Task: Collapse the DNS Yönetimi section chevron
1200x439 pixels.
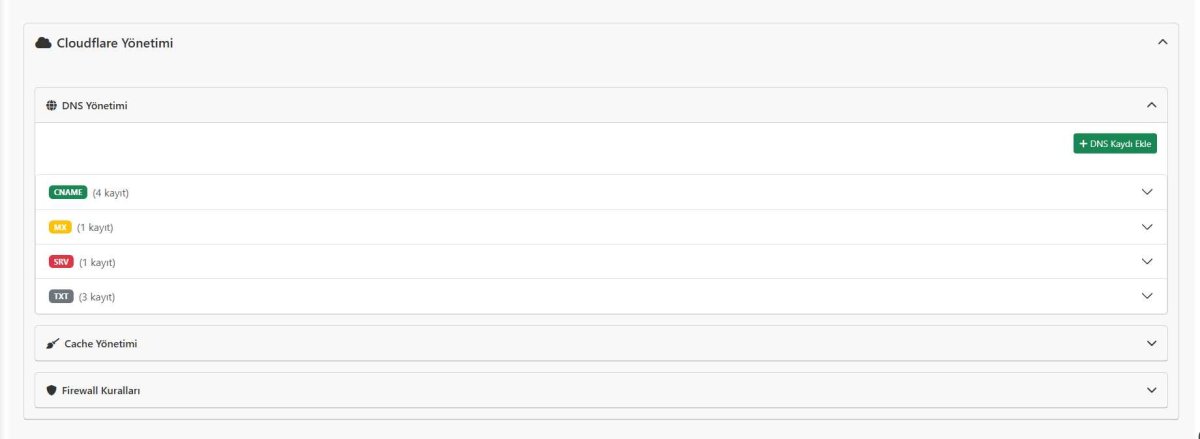Action: (x=1151, y=105)
